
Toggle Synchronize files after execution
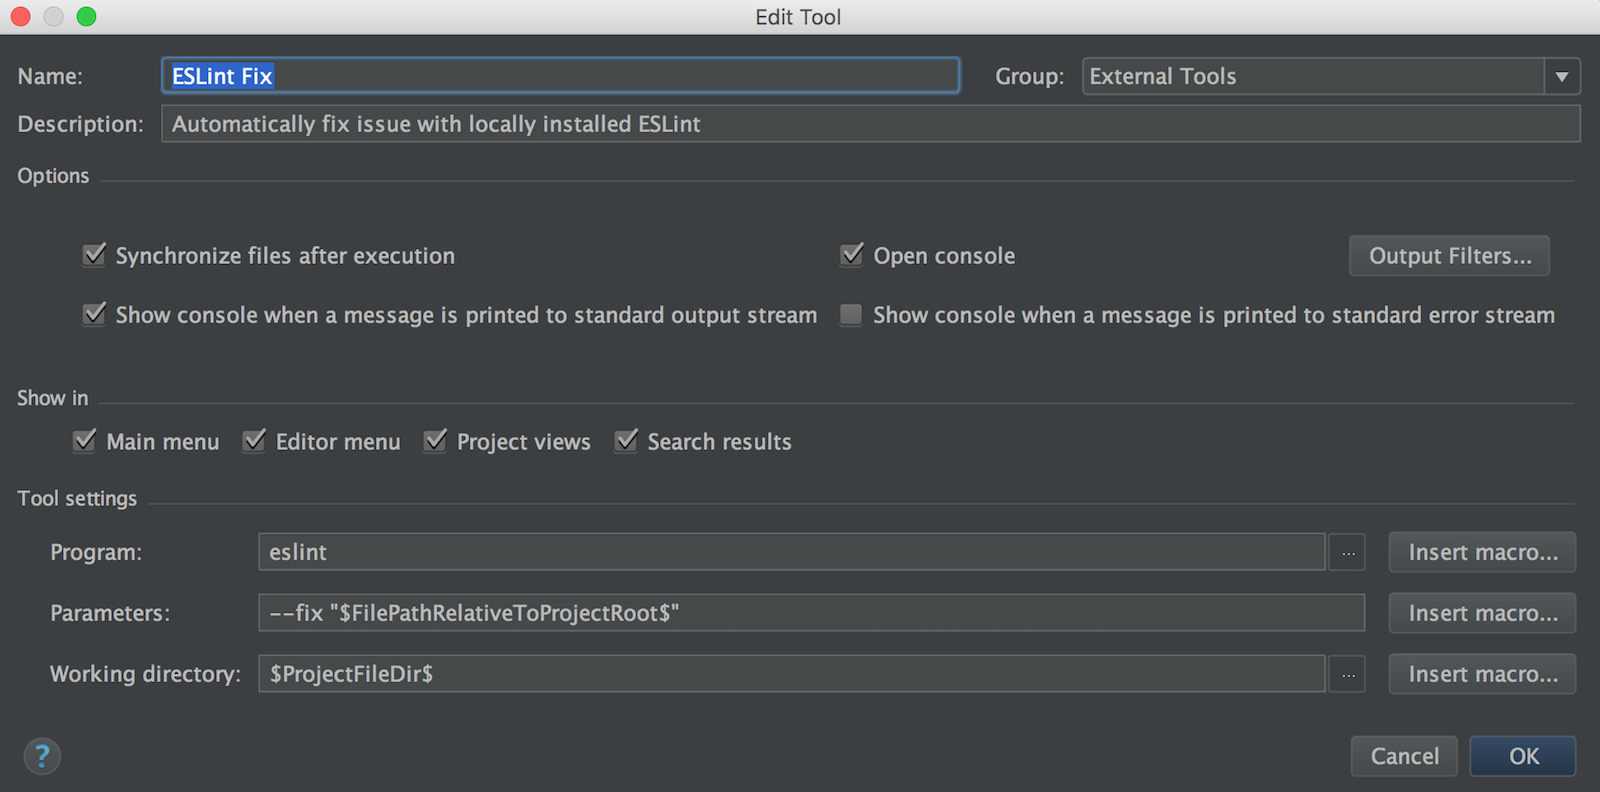94,255
